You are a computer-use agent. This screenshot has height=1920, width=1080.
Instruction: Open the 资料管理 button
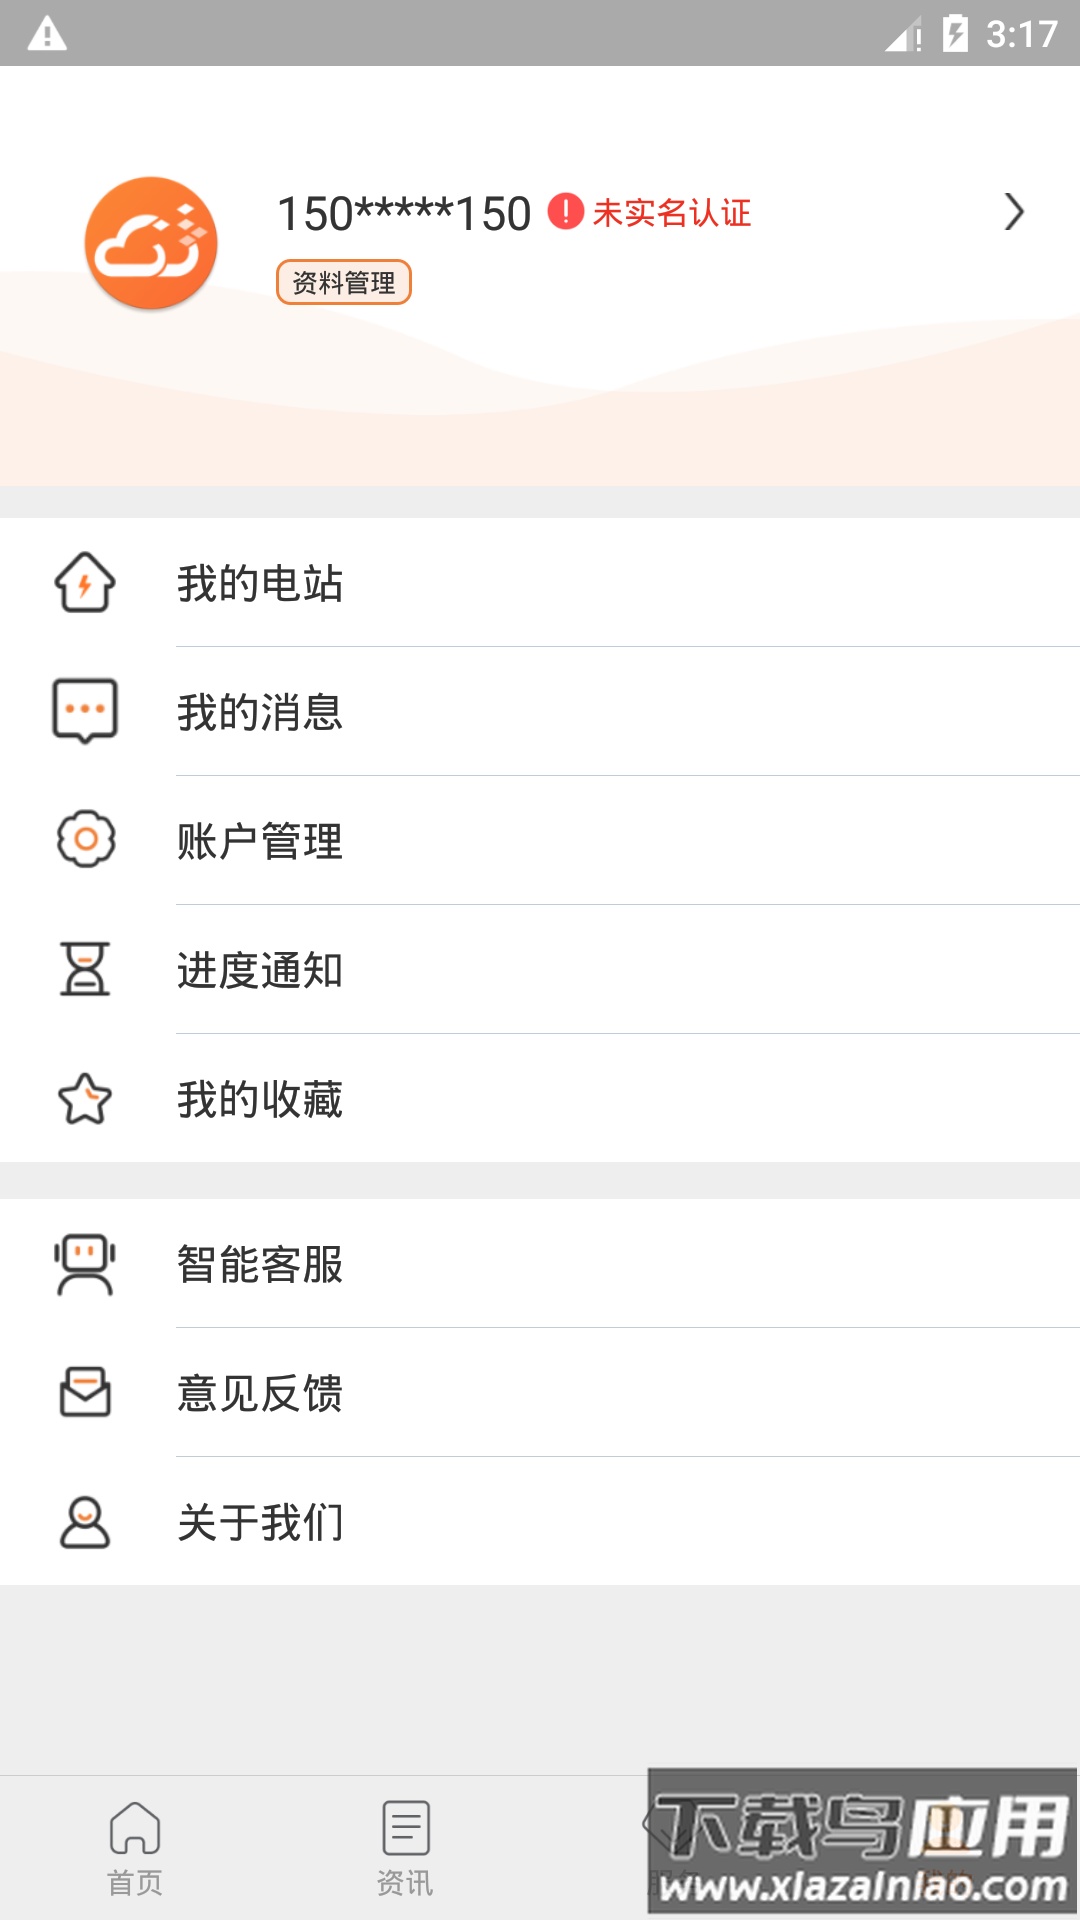[347, 281]
